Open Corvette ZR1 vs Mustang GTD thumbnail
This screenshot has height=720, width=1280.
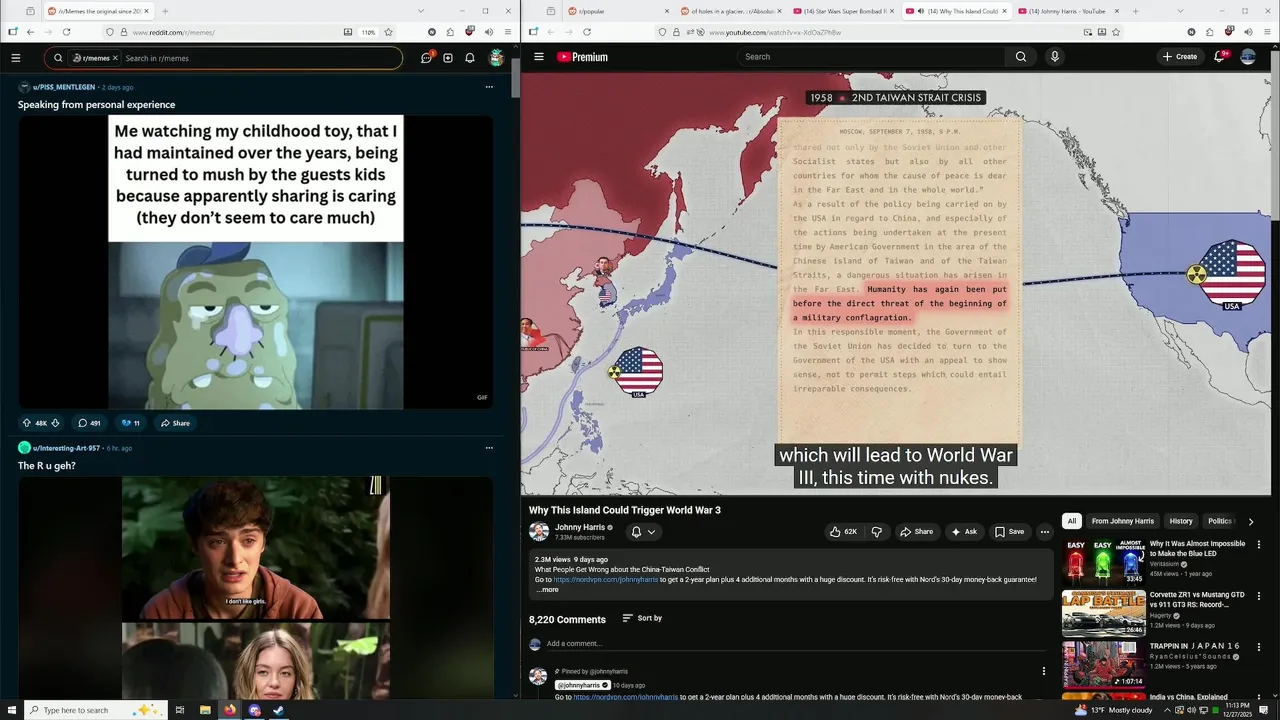click(1103, 613)
